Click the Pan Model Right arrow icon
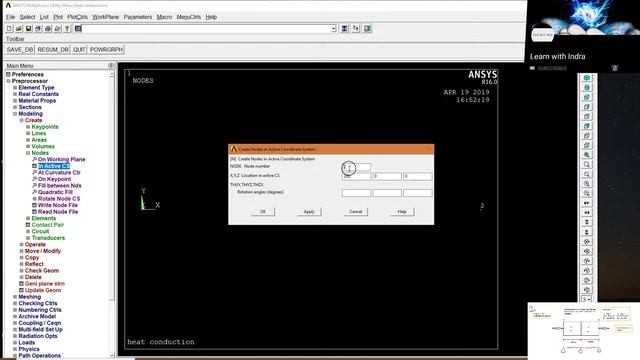This screenshot has width=640, height=360. [587, 213]
